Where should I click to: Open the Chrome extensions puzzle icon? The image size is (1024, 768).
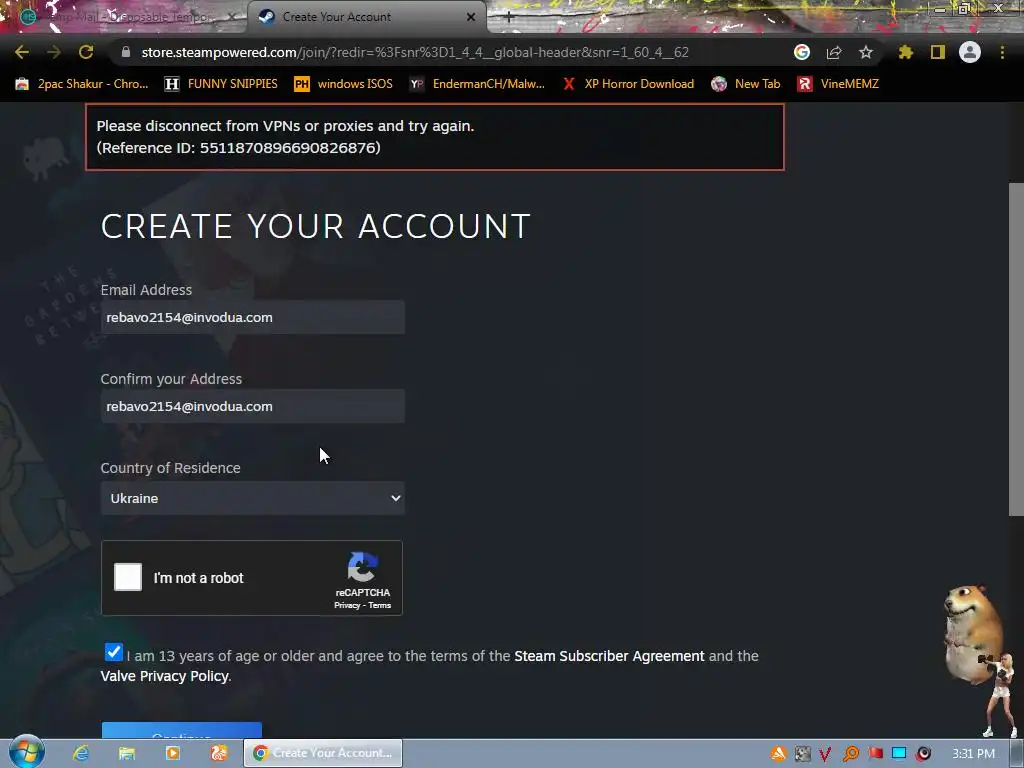coord(906,52)
